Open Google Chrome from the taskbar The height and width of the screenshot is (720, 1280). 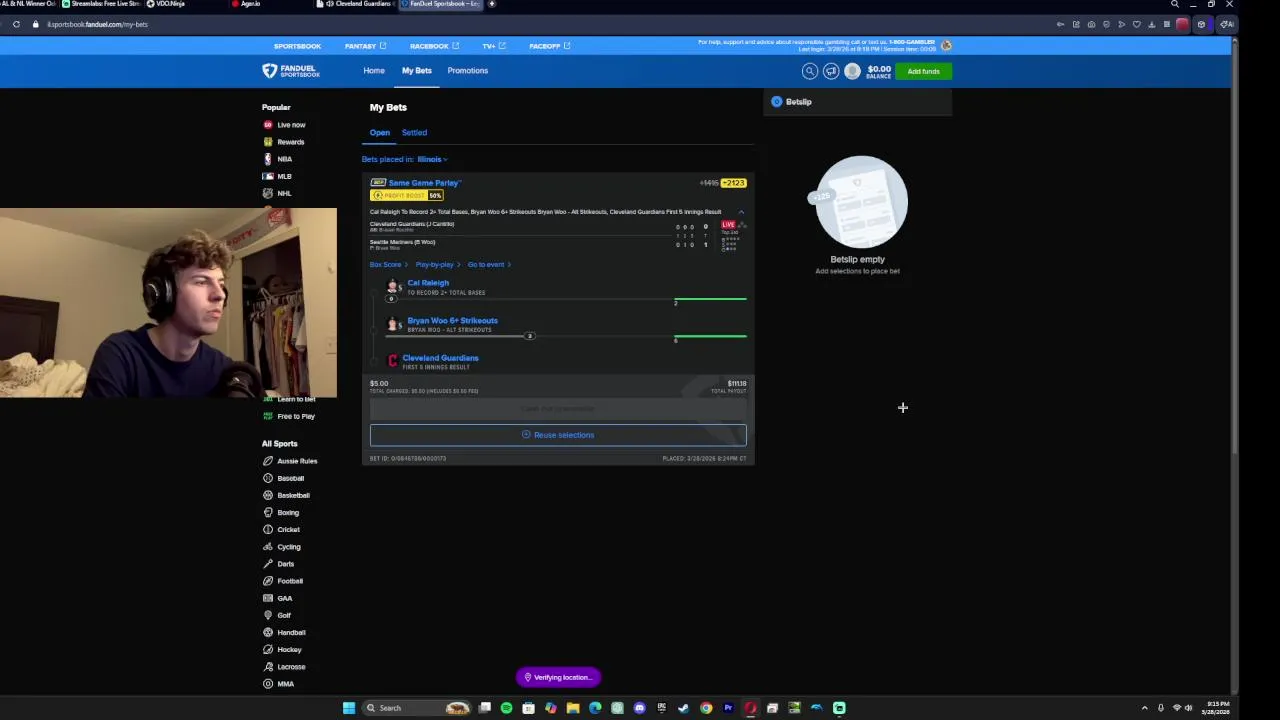pos(706,708)
